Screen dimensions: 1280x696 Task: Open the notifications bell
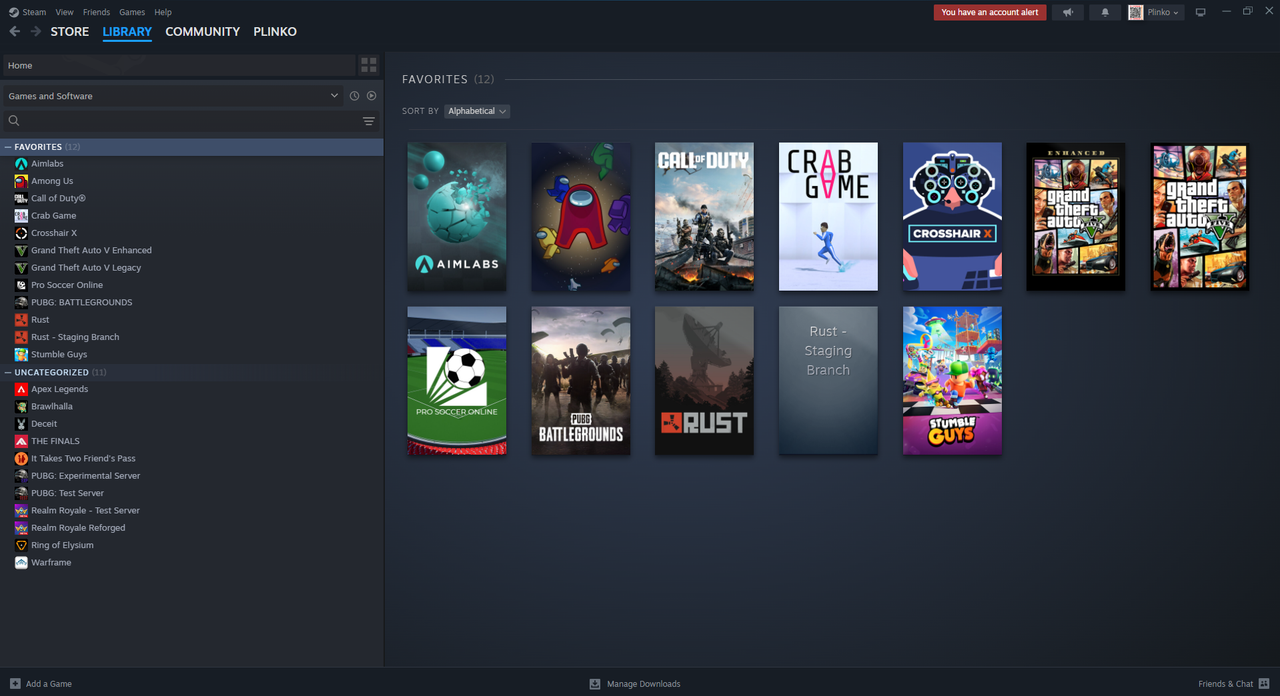1105,12
